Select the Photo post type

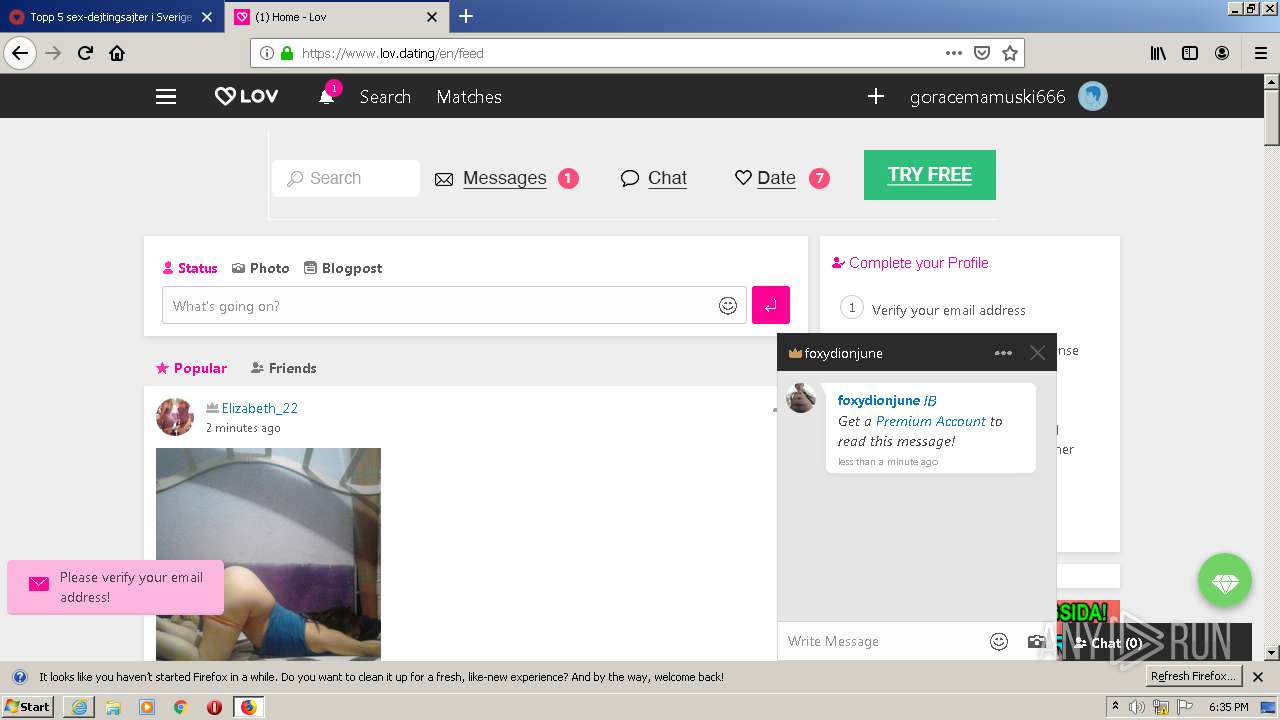[x=261, y=268]
